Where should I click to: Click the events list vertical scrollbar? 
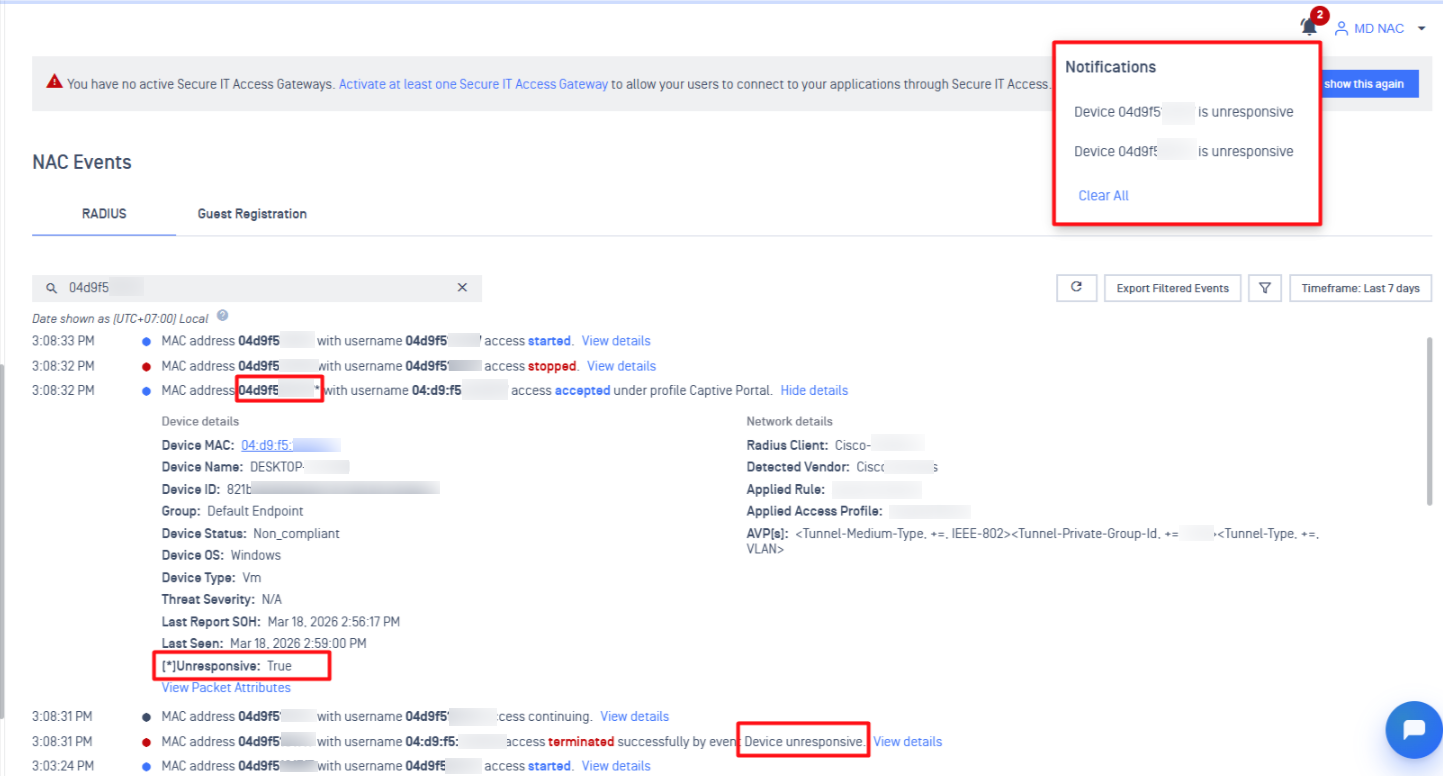1428,420
